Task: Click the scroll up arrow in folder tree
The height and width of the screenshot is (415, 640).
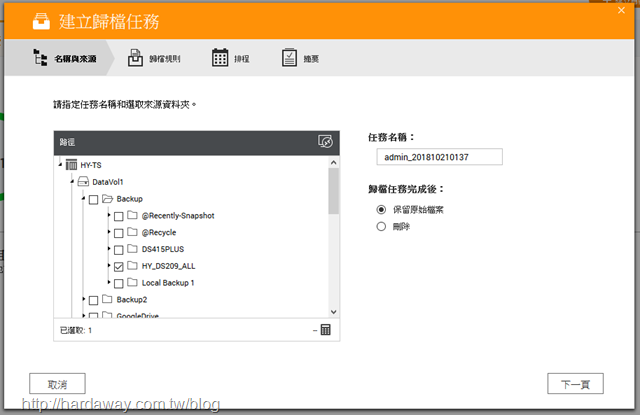Action: pos(333,162)
